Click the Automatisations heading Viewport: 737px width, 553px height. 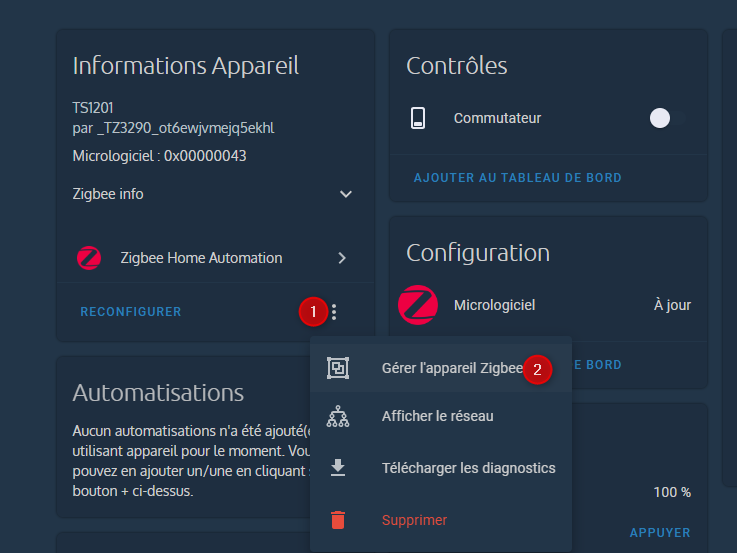coord(158,393)
